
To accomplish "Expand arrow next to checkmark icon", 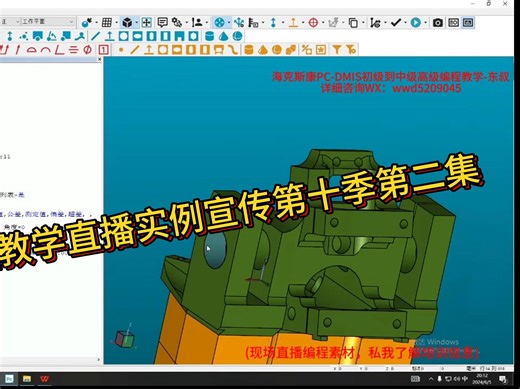I will coord(405,23).
